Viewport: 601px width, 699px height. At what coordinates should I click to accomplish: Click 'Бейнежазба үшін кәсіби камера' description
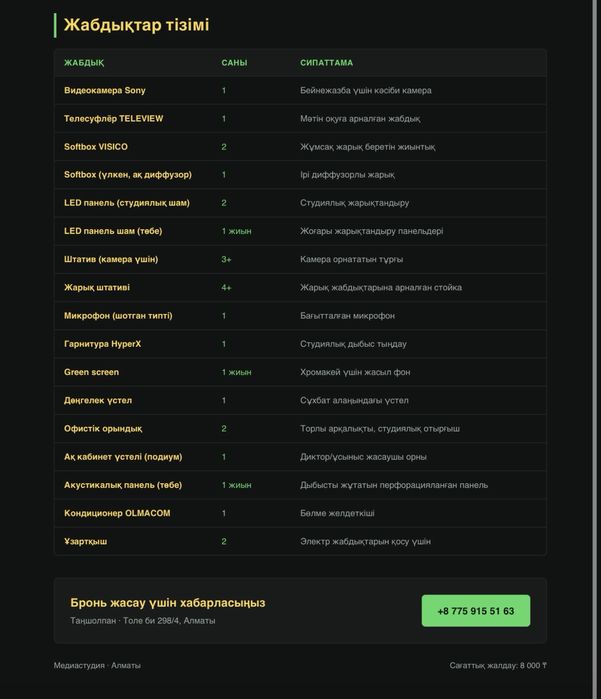(x=366, y=90)
